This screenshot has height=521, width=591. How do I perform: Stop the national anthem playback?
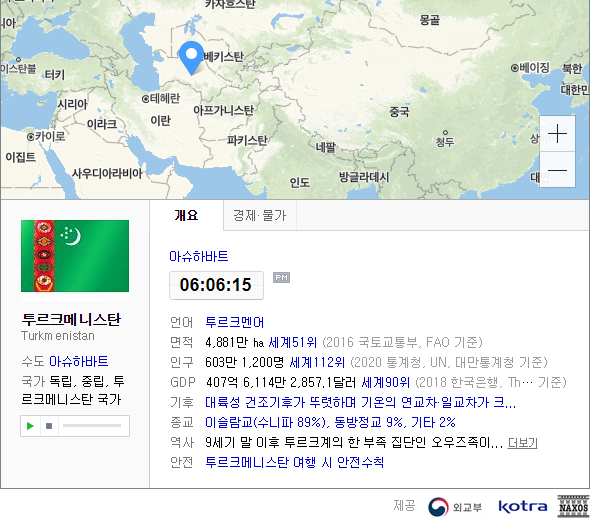(x=49, y=426)
